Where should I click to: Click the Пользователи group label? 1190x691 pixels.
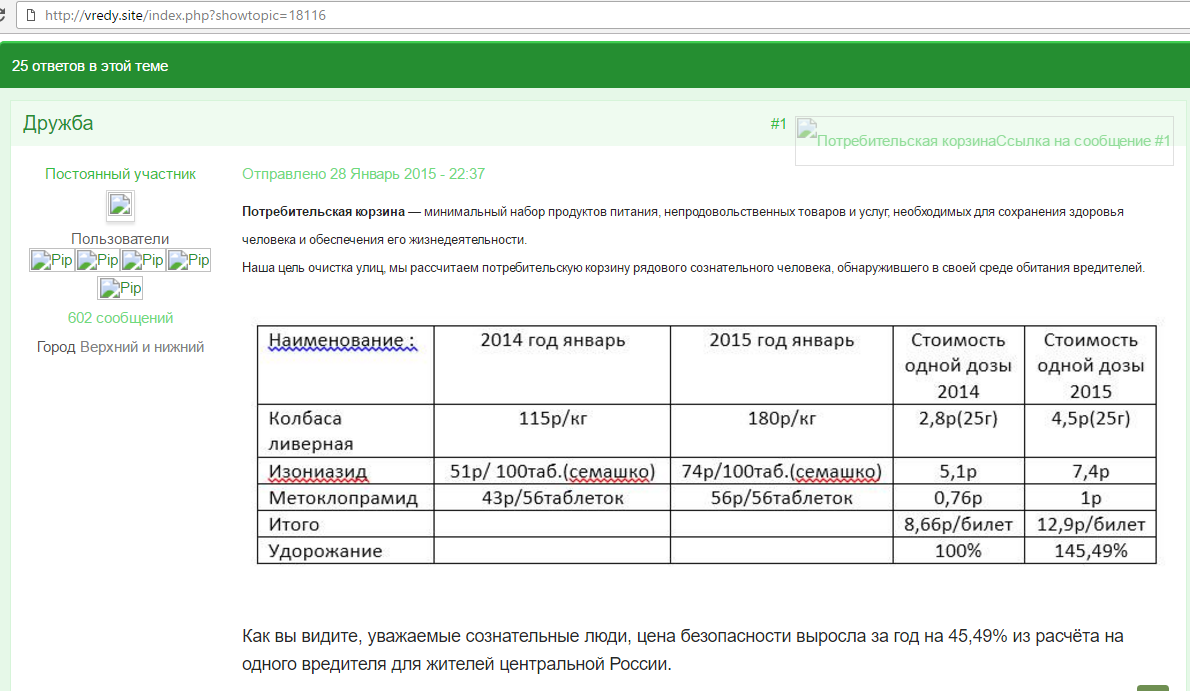[x=120, y=238]
